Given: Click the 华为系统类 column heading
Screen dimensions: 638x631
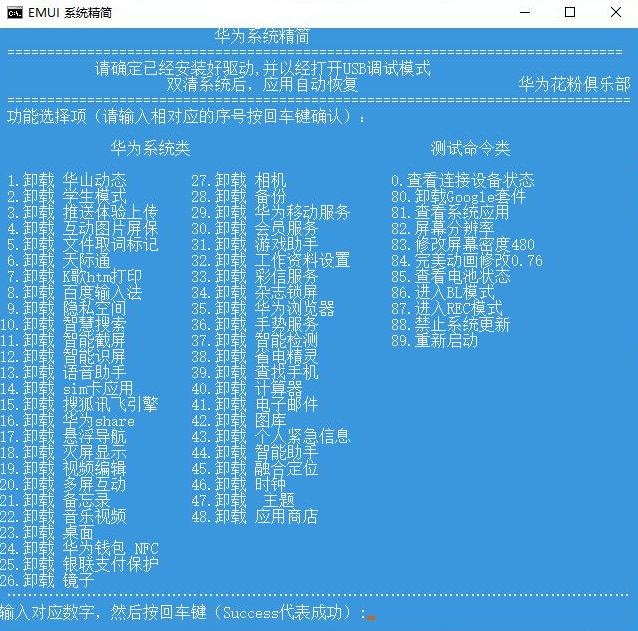Looking at the screenshot, I should 150,149.
